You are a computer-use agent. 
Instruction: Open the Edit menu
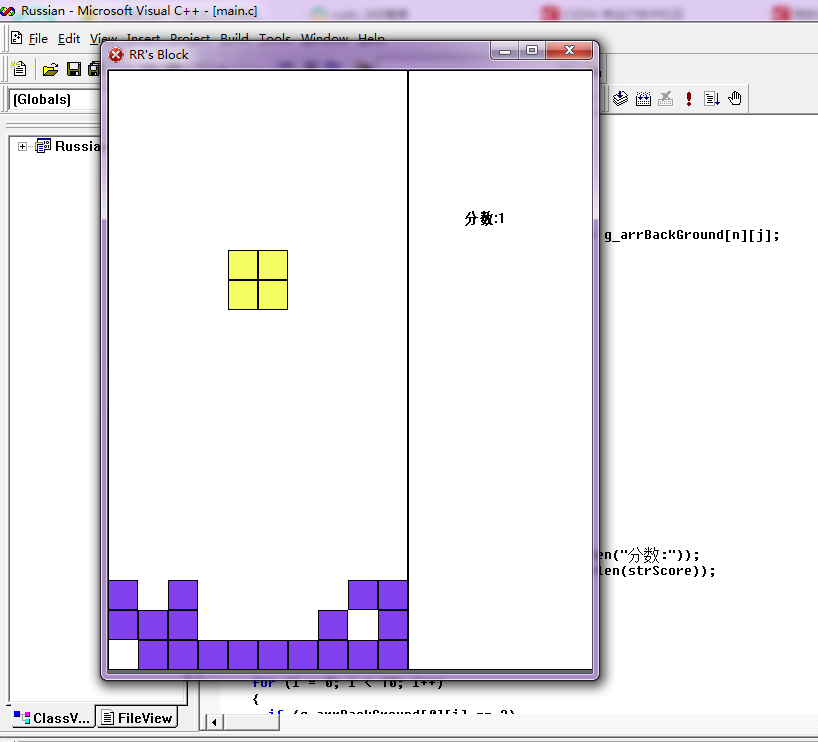coord(69,39)
